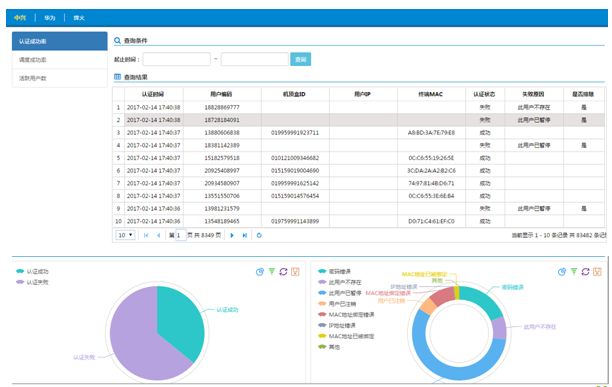Select 活跃用户数 in the sidebar
This screenshot has height=387, width=612.
[60, 78]
